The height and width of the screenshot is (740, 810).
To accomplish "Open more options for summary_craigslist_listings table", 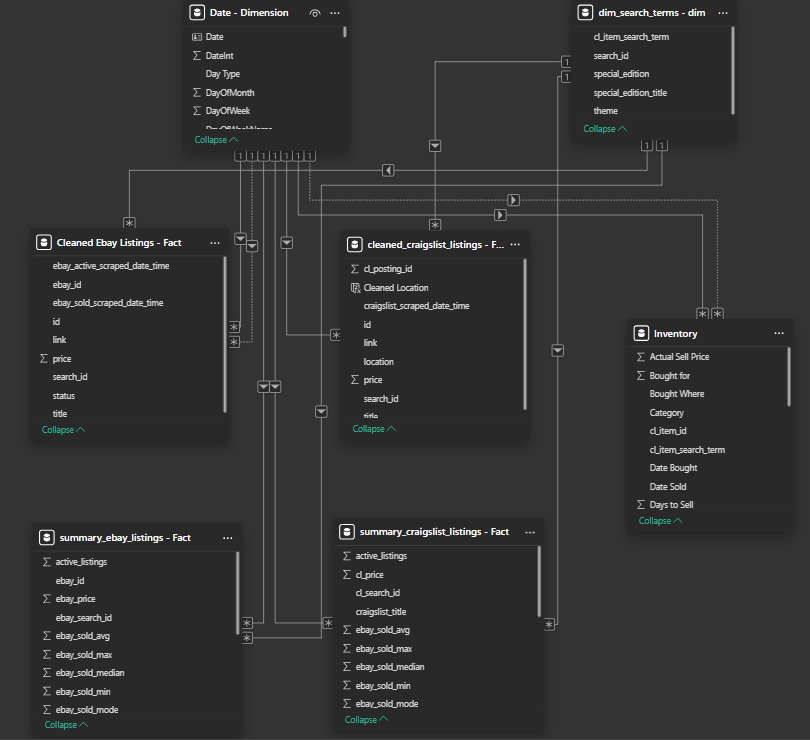I will click(530, 532).
